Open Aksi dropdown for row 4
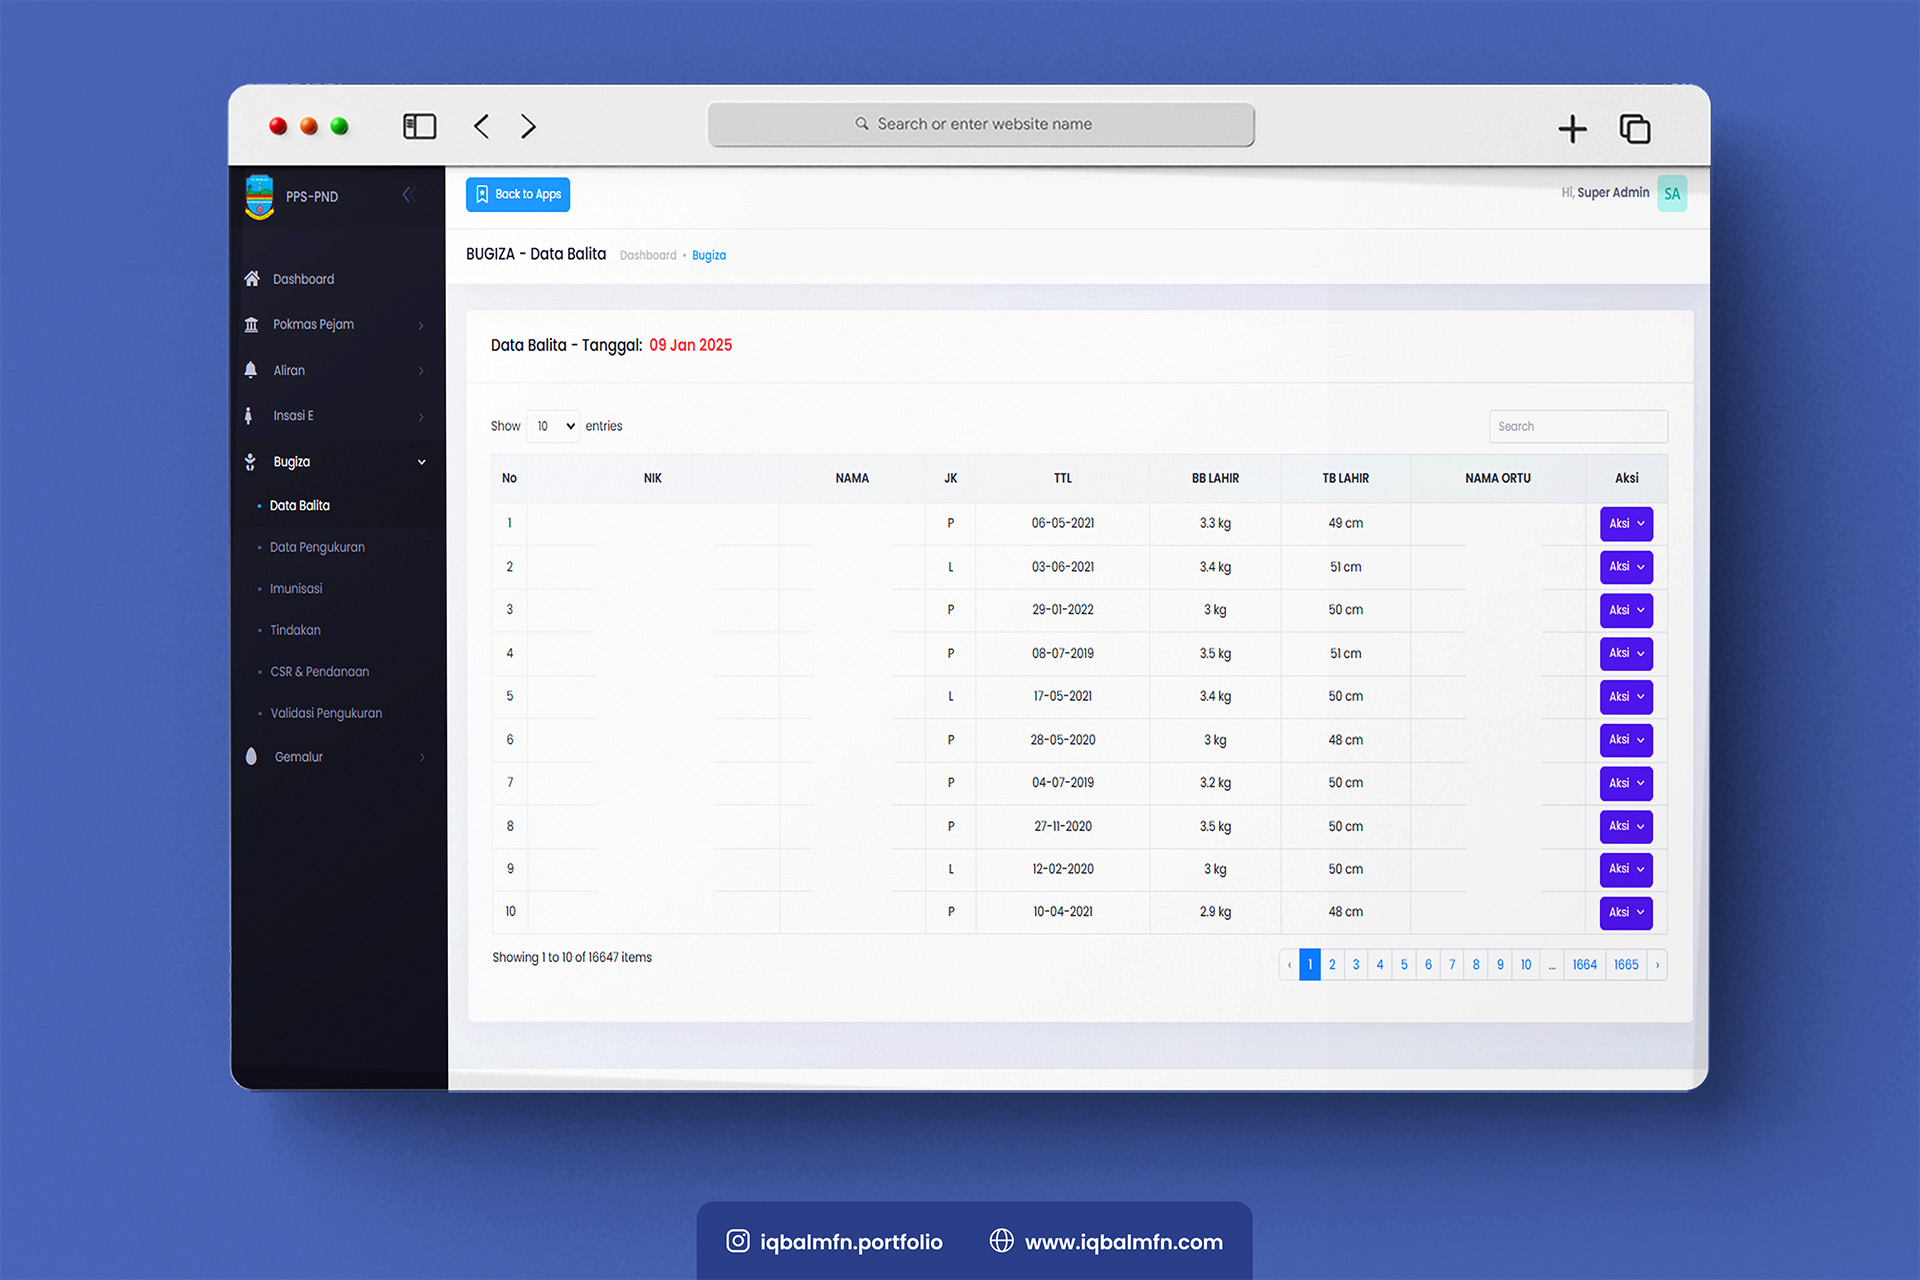Image resolution: width=1920 pixels, height=1280 pixels. point(1626,653)
